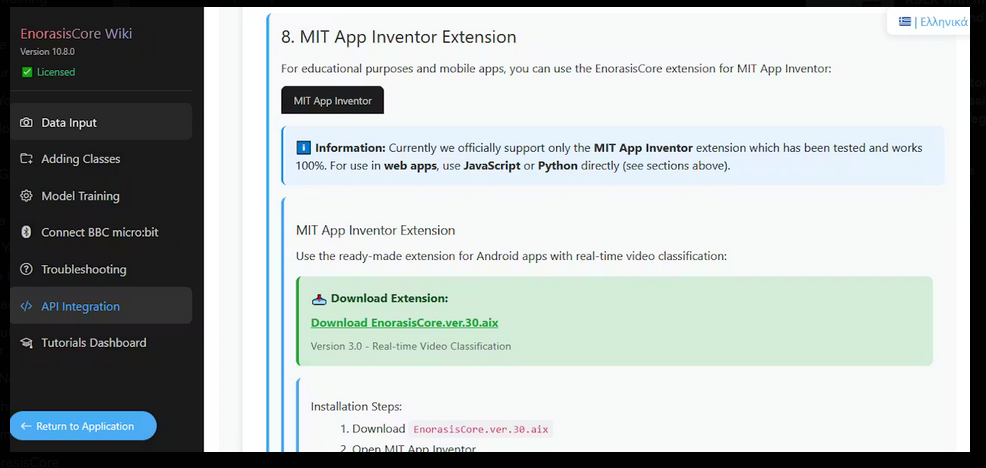Click the question mark icon beside Troubleshooting
Image resolution: width=986 pixels, height=468 pixels.
26,269
